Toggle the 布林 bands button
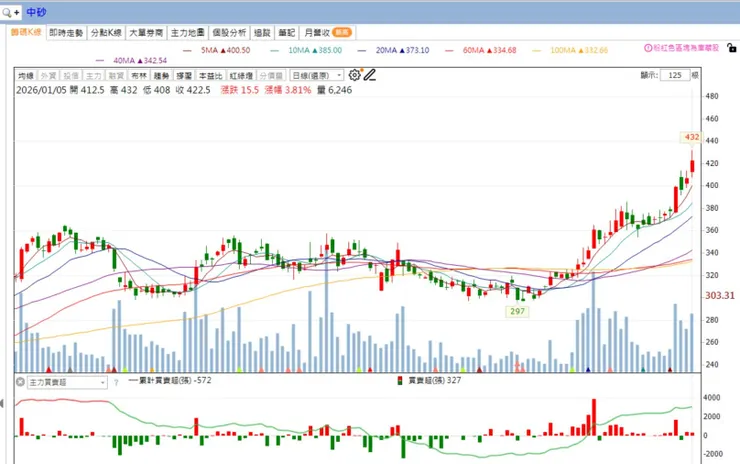 pyautogui.click(x=139, y=76)
